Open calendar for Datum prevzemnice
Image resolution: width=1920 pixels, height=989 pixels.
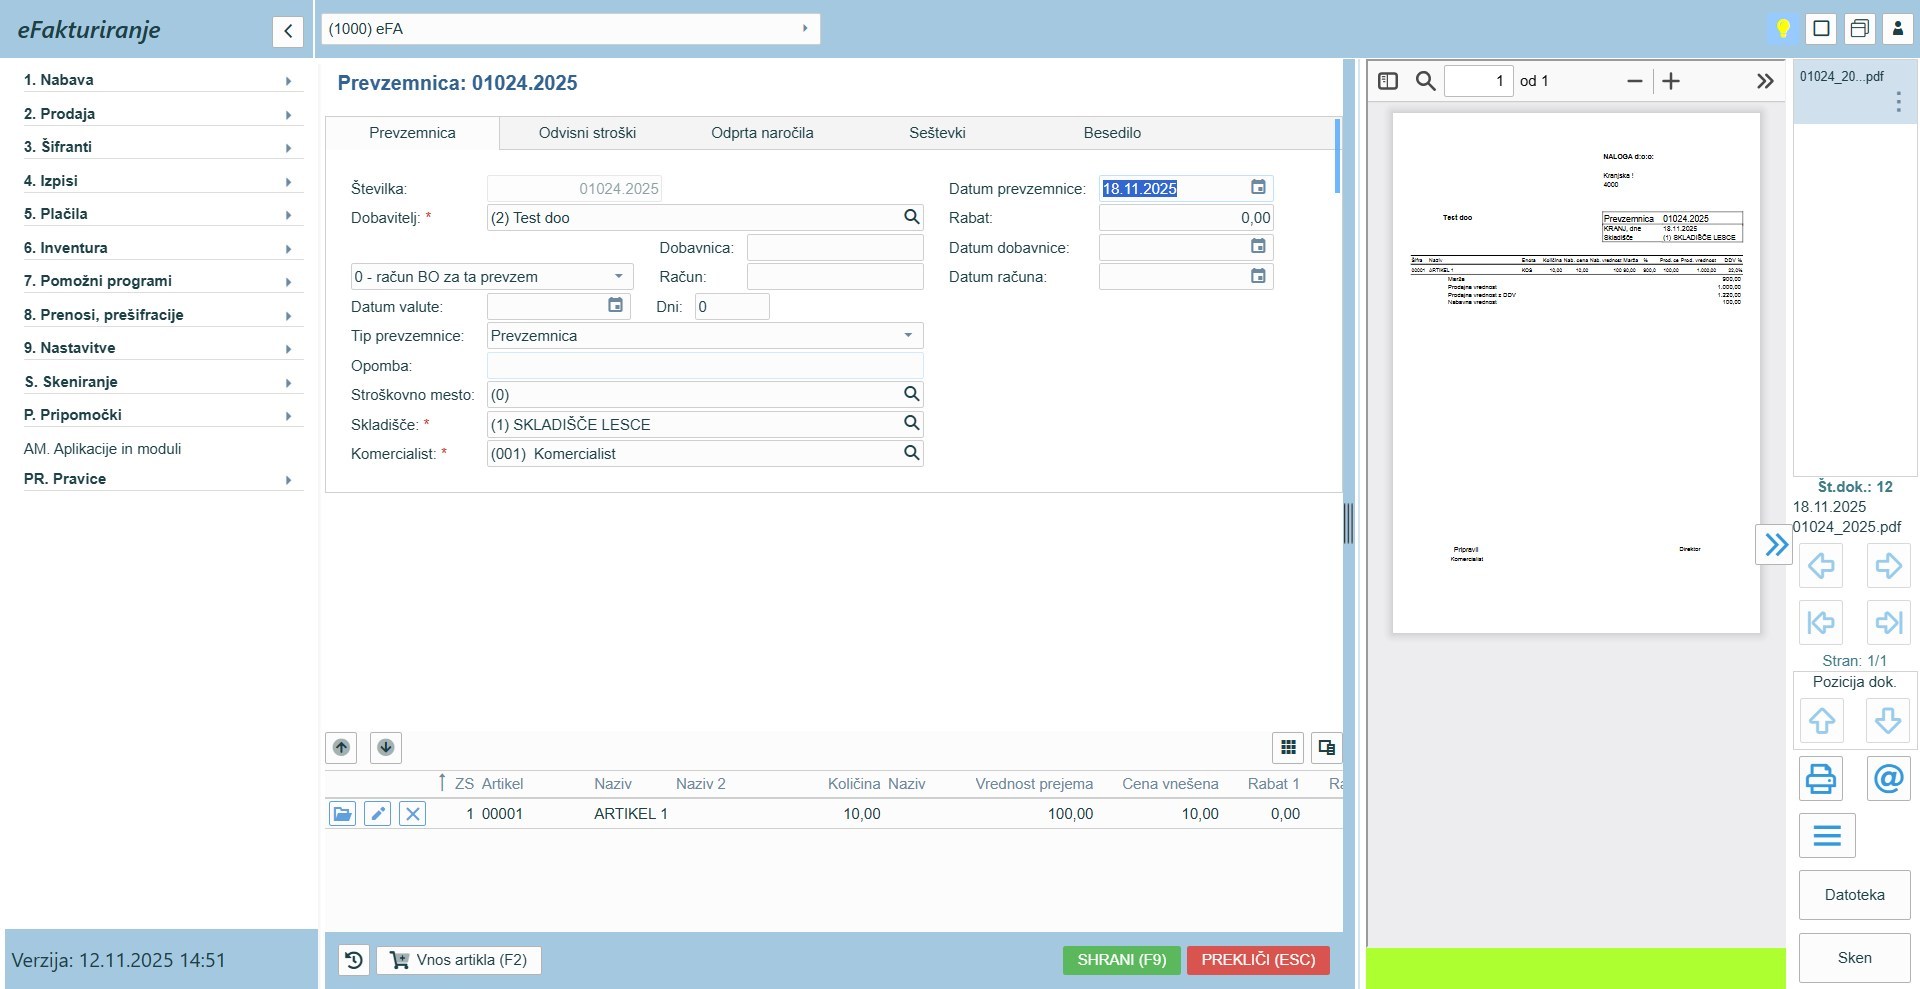point(1258,188)
